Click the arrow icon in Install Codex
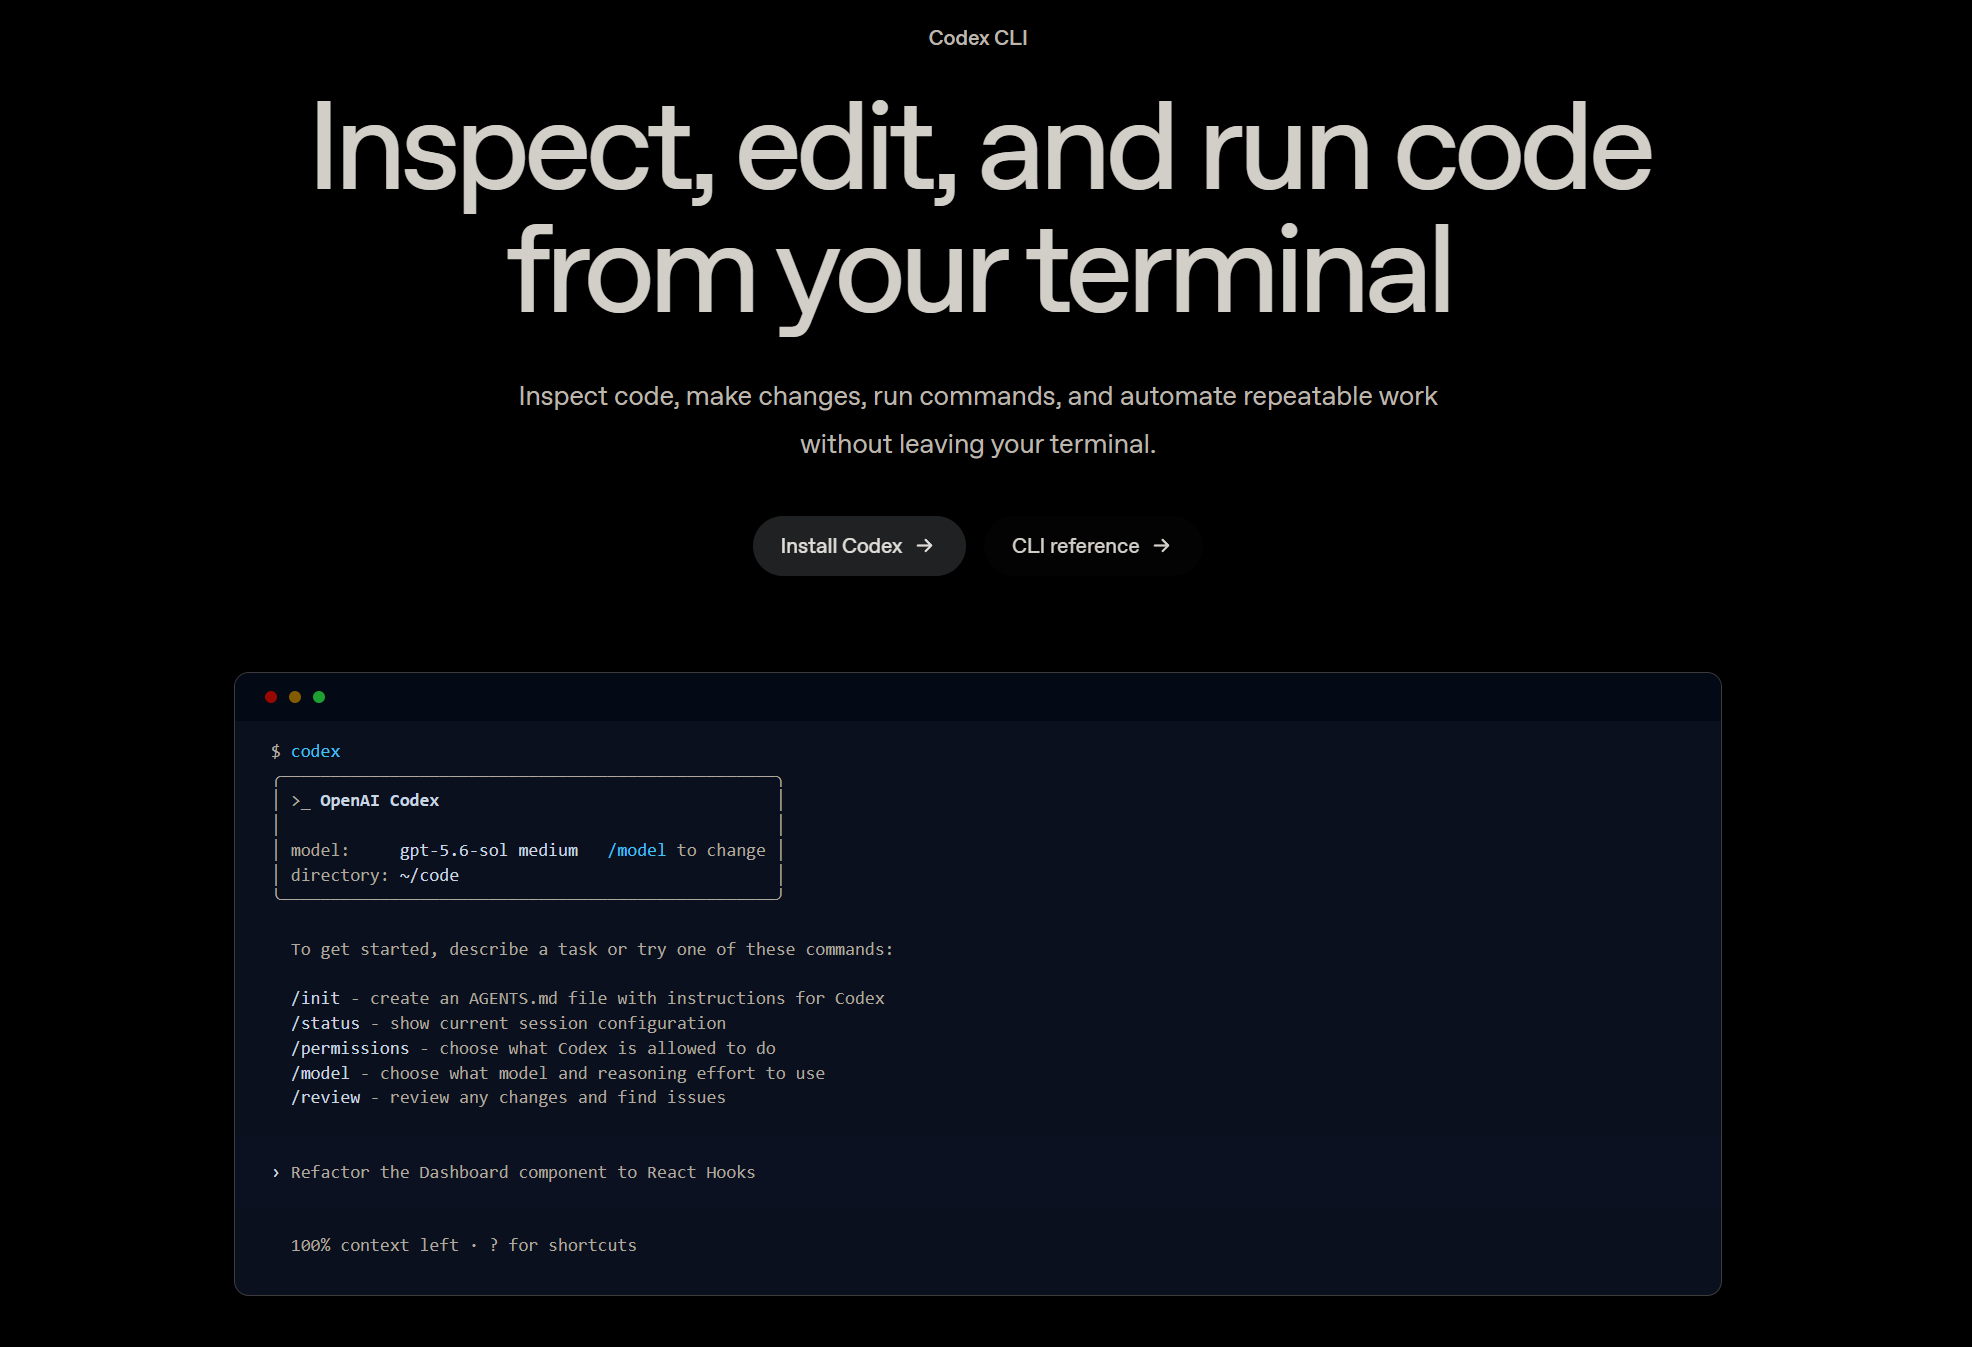This screenshot has width=1972, height=1347. tap(925, 546)
